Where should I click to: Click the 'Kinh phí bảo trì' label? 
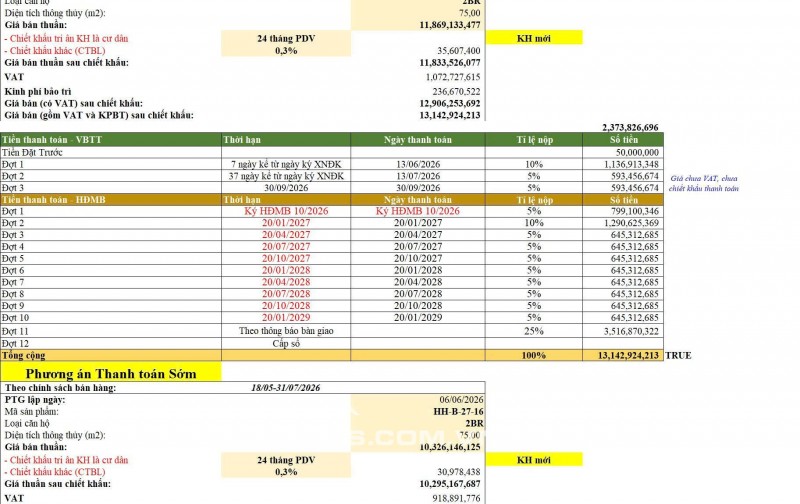coord(38,92)
